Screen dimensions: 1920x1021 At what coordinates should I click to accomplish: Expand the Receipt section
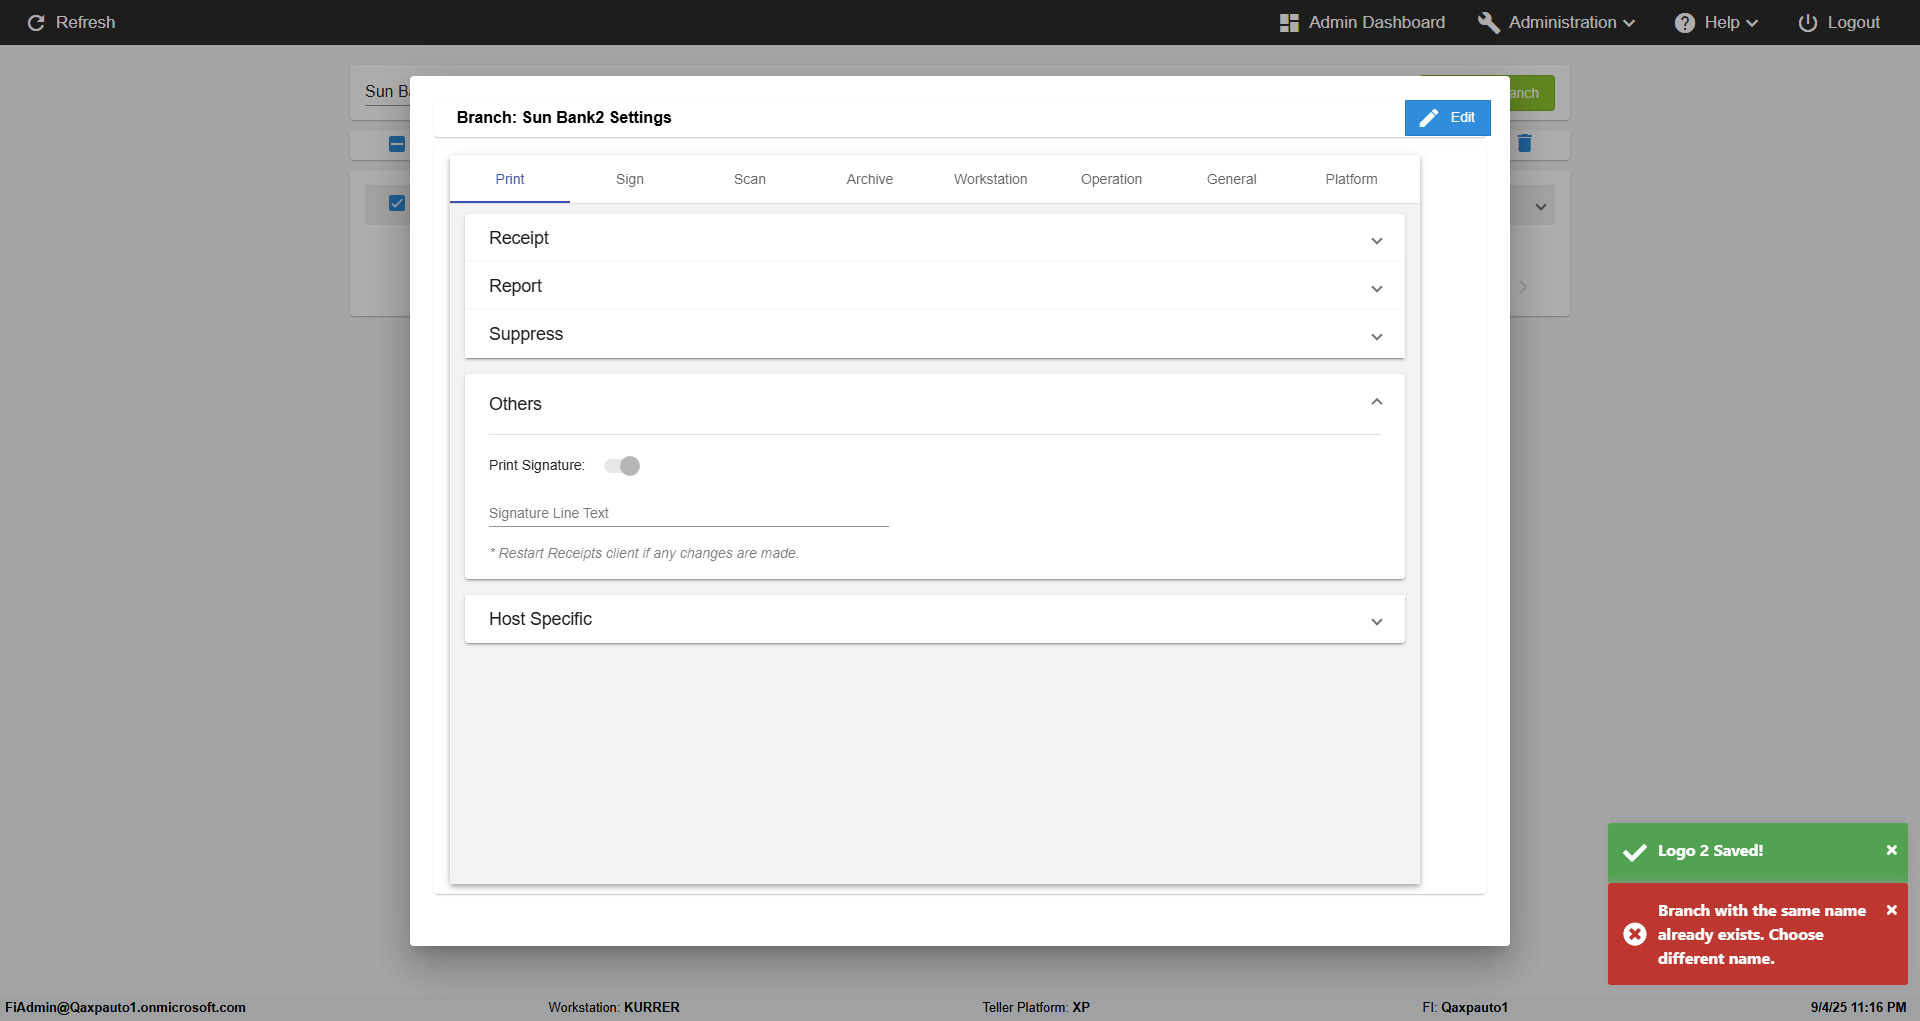pos(1376,240)
